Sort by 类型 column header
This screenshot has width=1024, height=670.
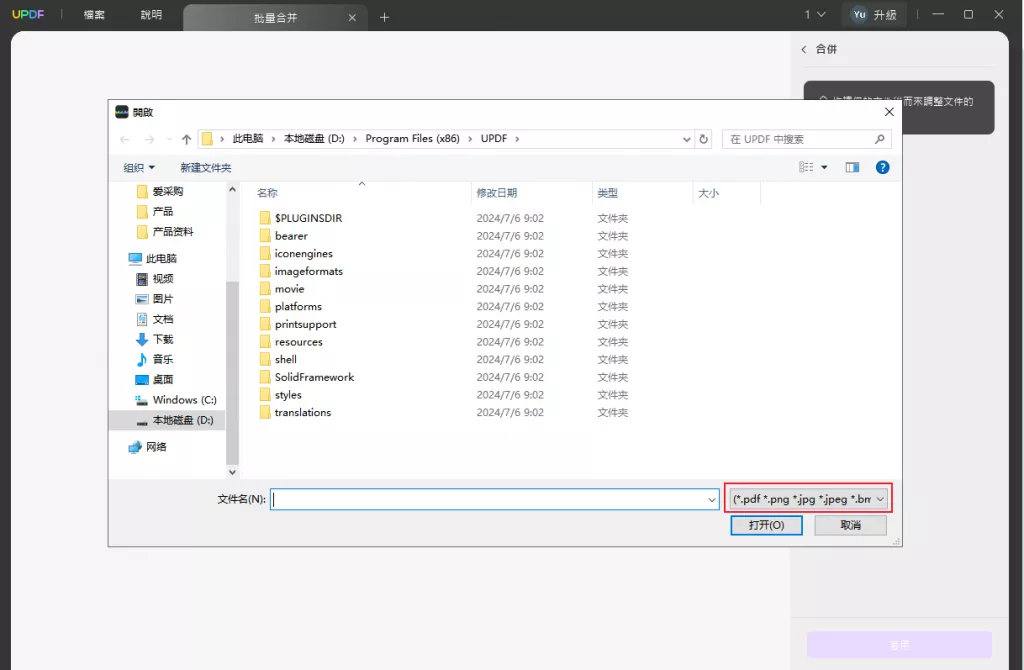tap(607, 193)
